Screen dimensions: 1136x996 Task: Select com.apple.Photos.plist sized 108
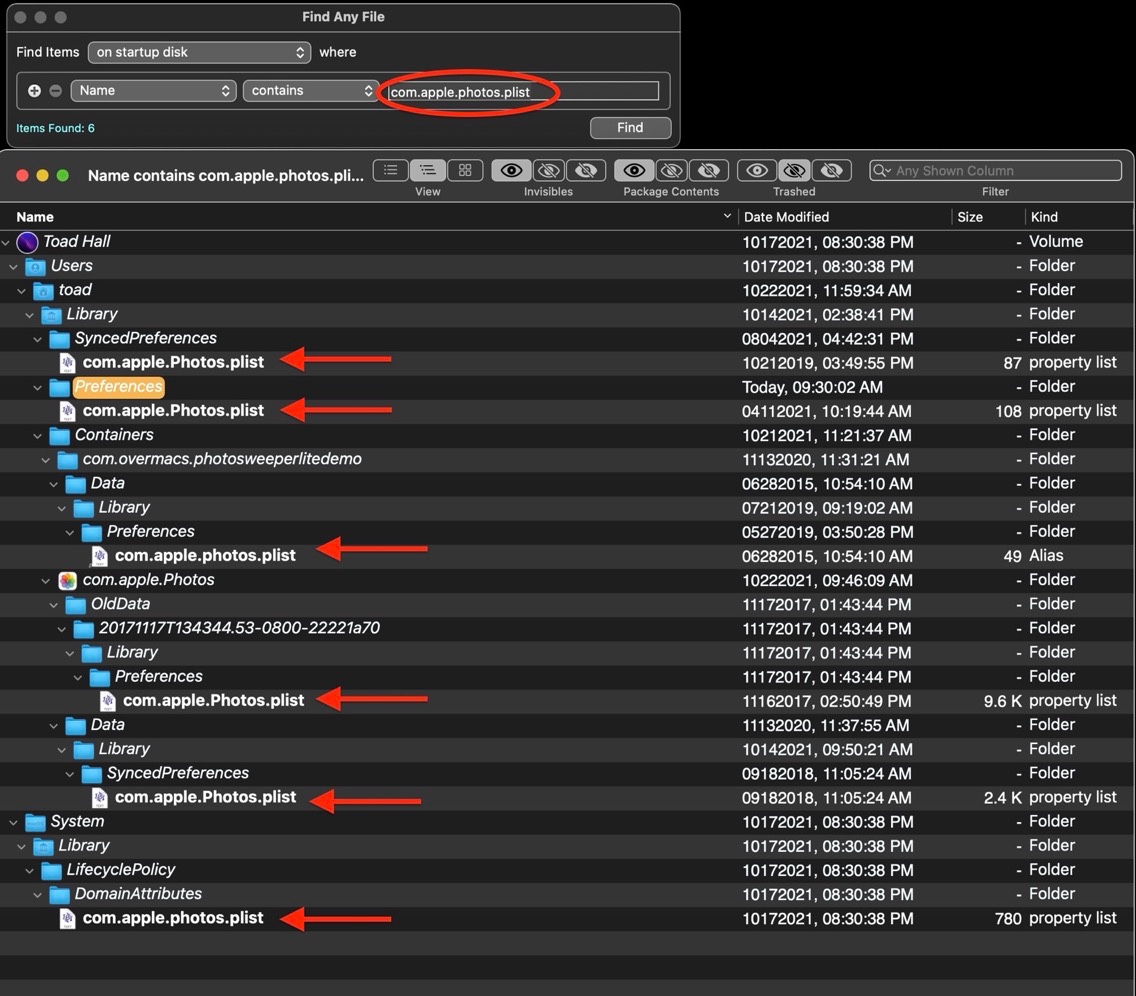(x=173, y=411)
